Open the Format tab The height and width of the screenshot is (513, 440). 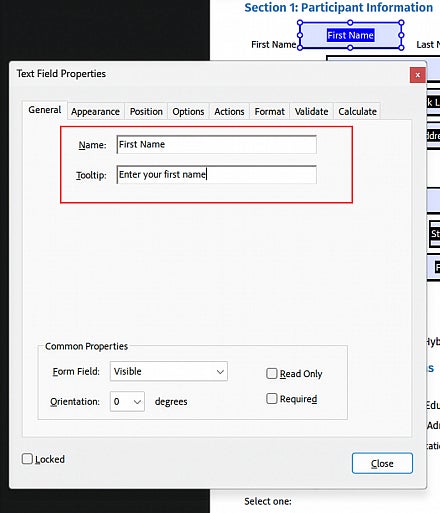(x=269, y=111)
